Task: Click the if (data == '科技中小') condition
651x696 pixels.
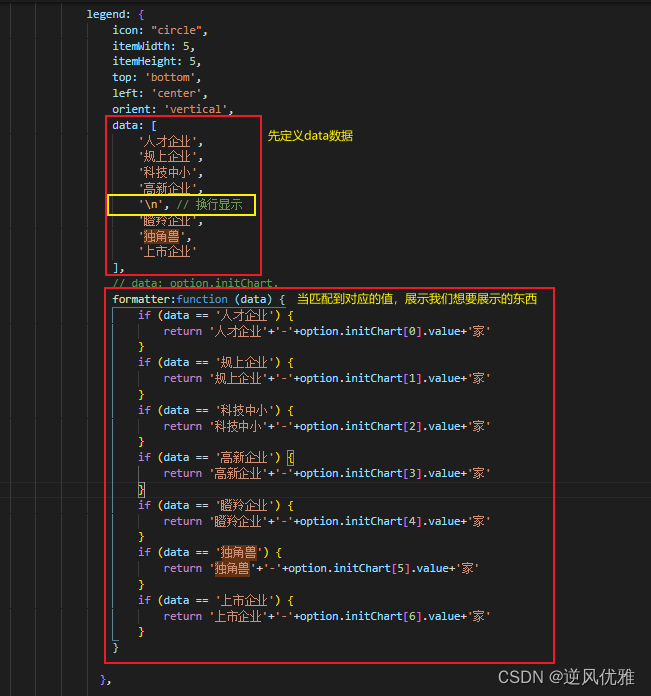Action: click(x=216, y=411)
